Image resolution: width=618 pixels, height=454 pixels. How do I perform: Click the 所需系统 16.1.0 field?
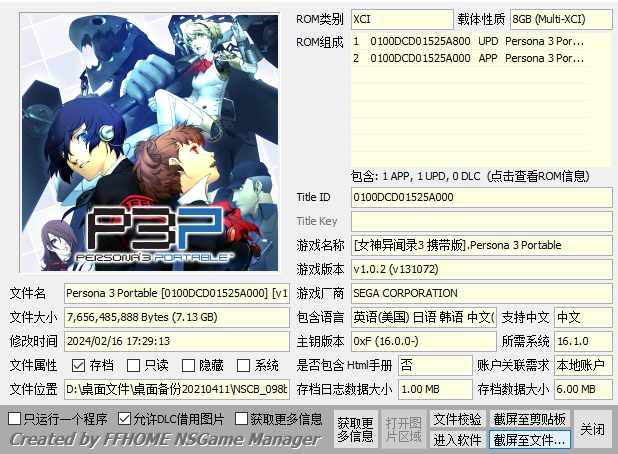[583, 341]
